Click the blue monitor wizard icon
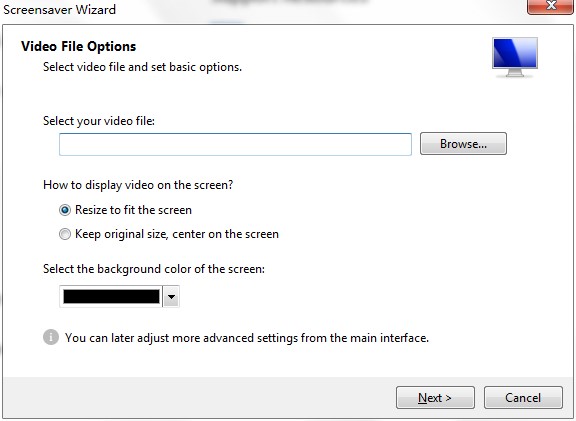Image resolution: width=576 pixels, height=421 pixels. 515,57
